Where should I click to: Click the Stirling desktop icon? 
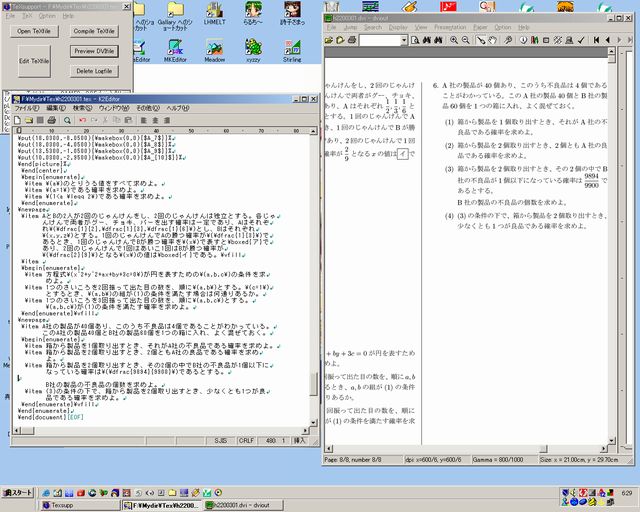point(292,51)
